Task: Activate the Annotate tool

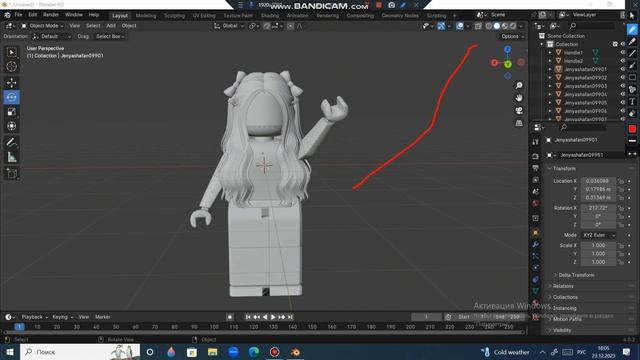Action: (x=11, y=142)
